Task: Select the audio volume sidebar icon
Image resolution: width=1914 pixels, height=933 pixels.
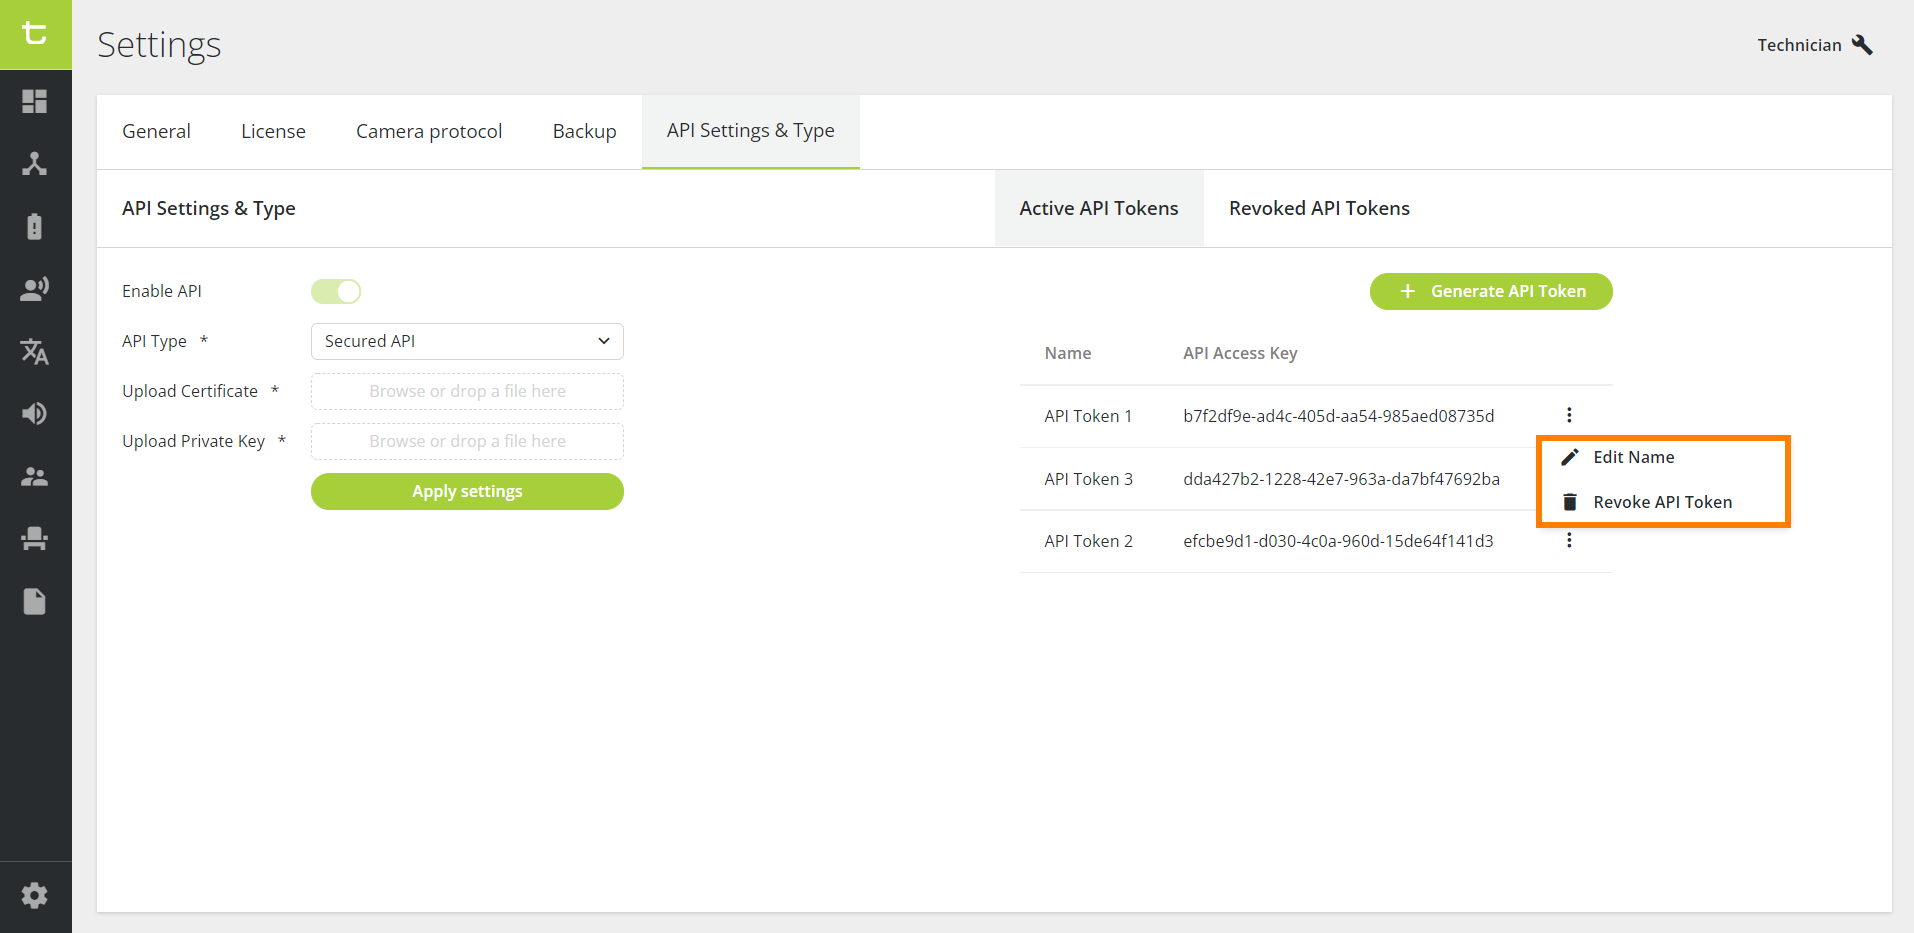Action: pyautogui.click(x=34, y=413)
